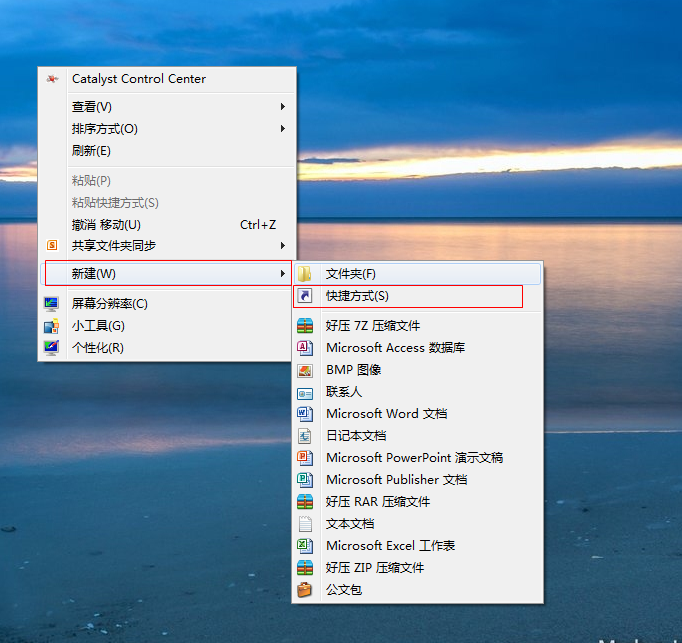Create new BMP 图像
The width and height of the screenshot is (682, 643).
click(x=418, y=370)
